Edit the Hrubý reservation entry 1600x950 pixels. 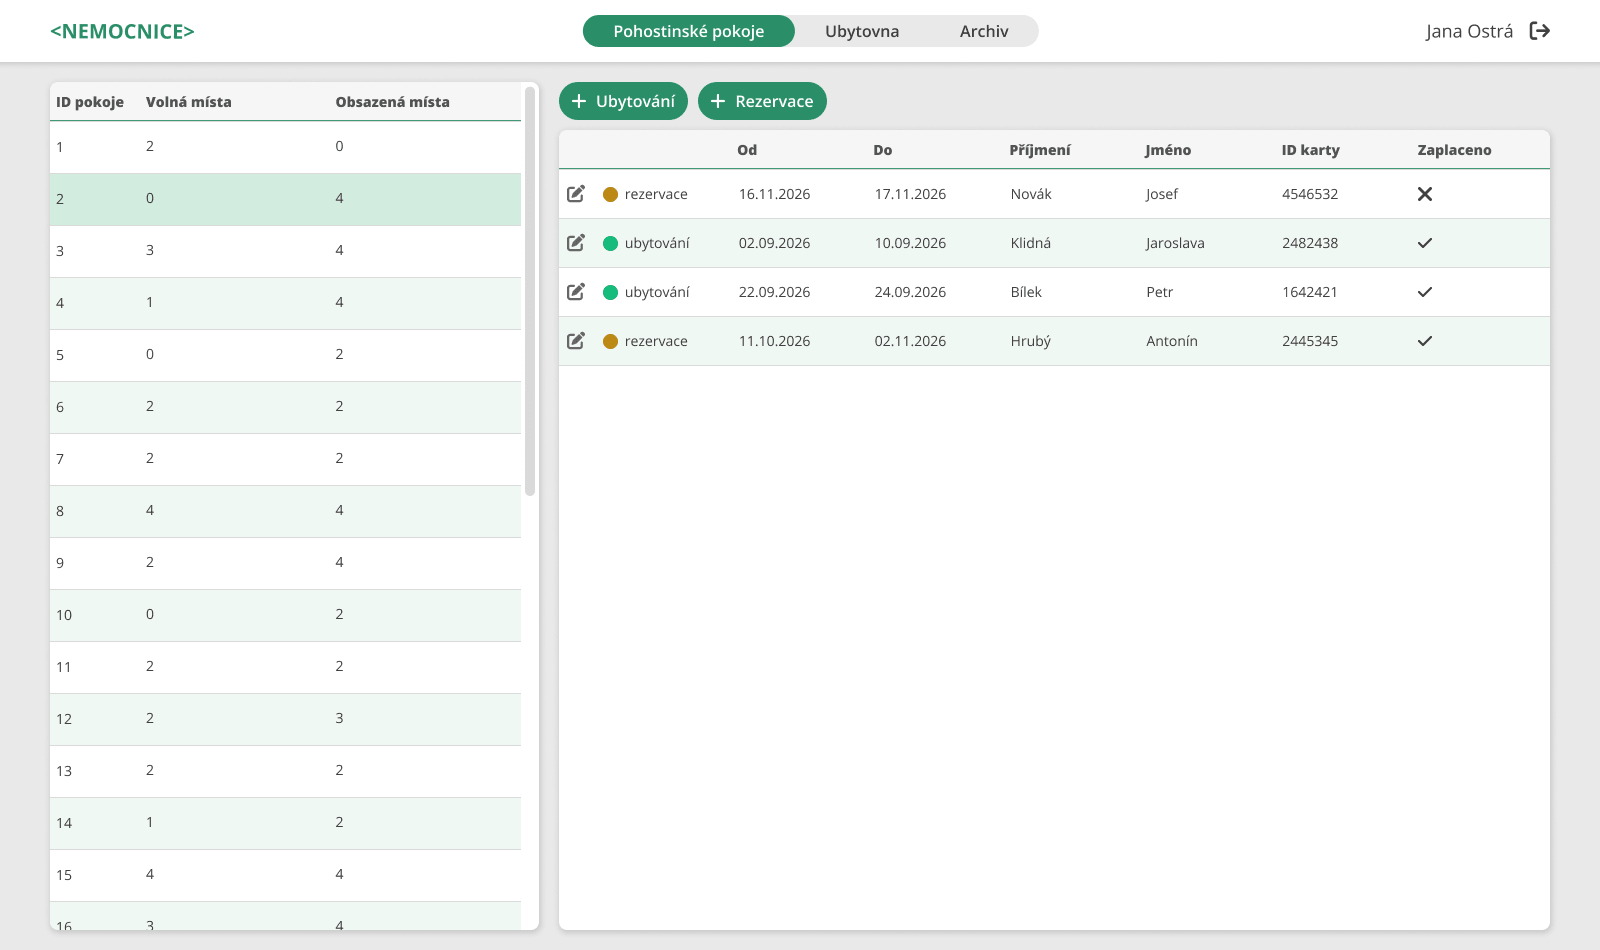click(576, 341)
